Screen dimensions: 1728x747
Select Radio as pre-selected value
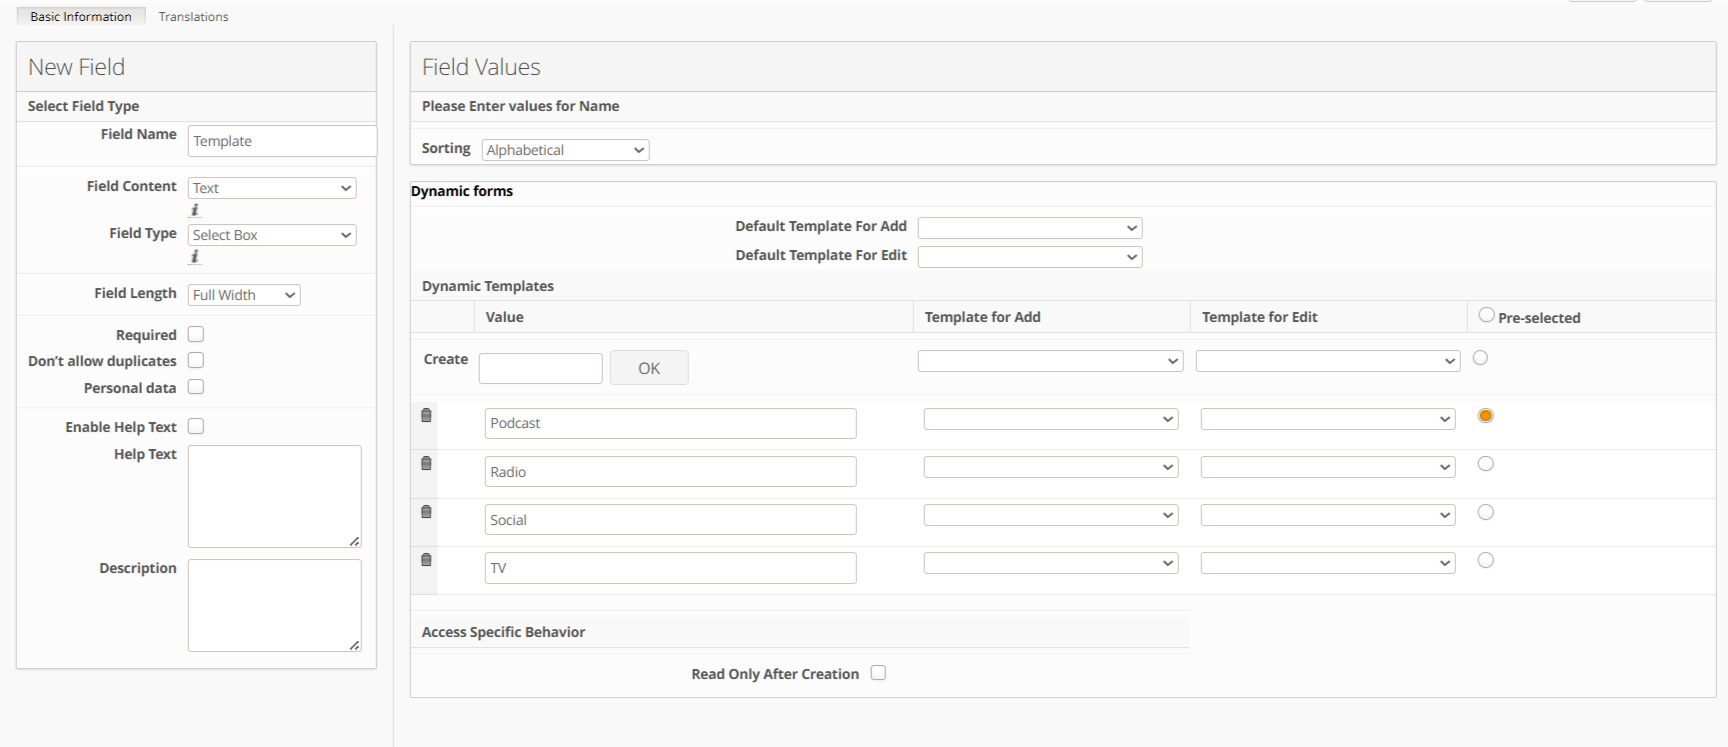1486,464
